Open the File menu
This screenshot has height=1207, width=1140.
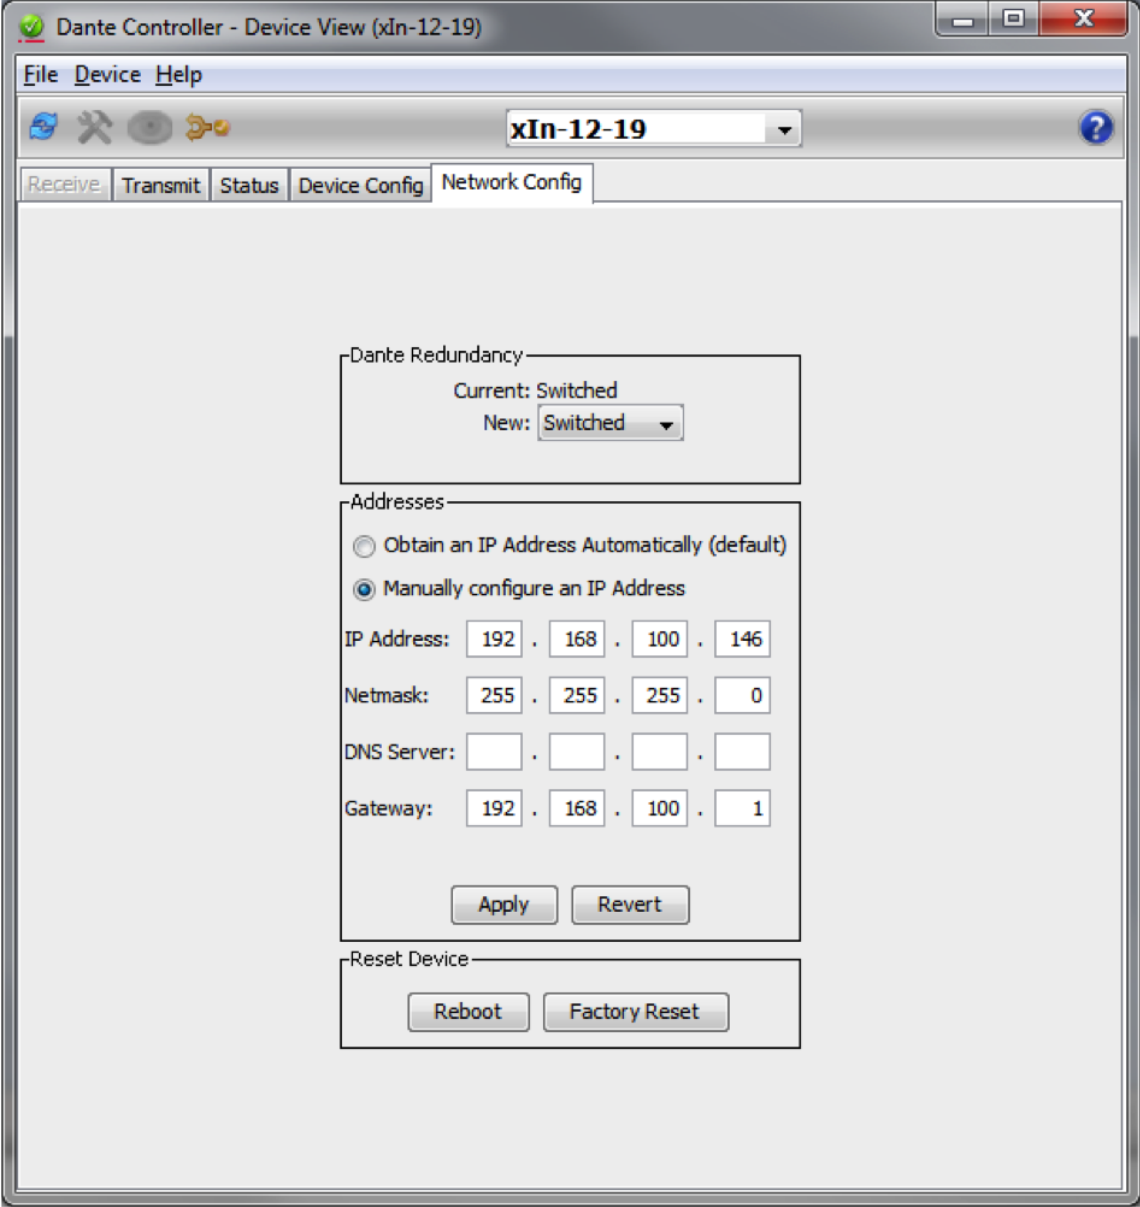(40, 75)
